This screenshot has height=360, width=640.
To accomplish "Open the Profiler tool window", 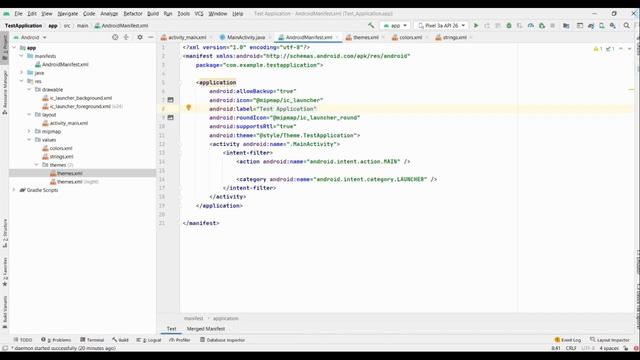I will click(x=180, y=340).
